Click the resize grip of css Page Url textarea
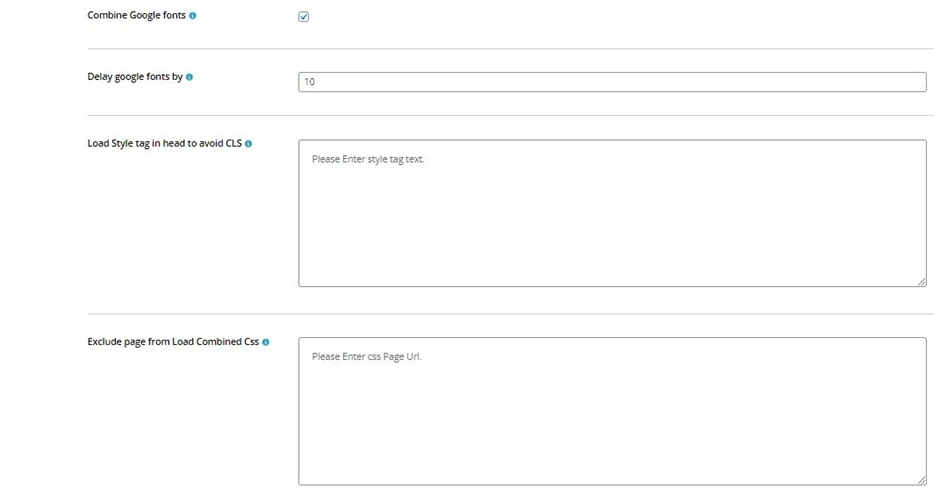Screen dimensions: 940x496 pyautogui.click(x=921, y=480)
